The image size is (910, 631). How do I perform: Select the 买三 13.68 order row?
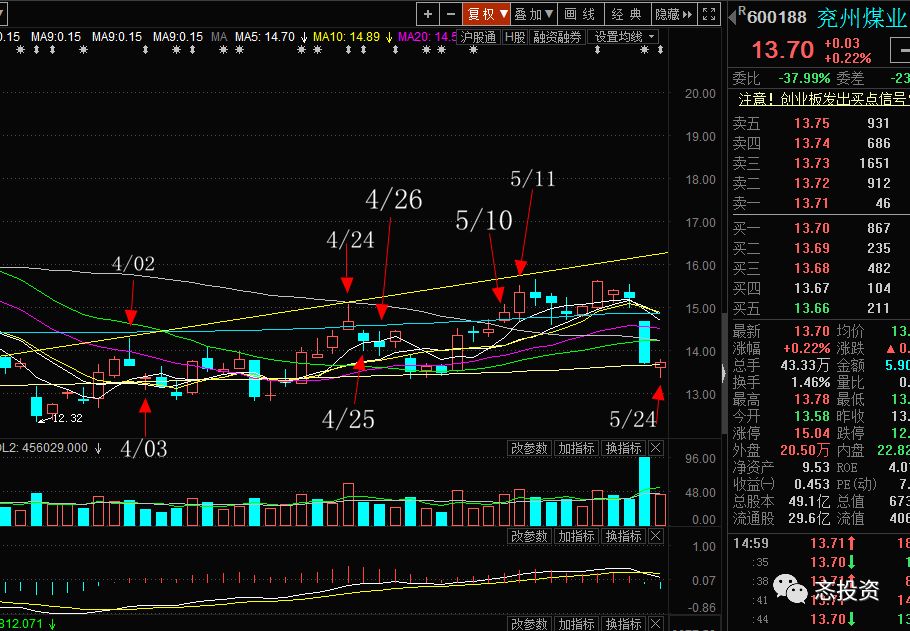[818, 268]
